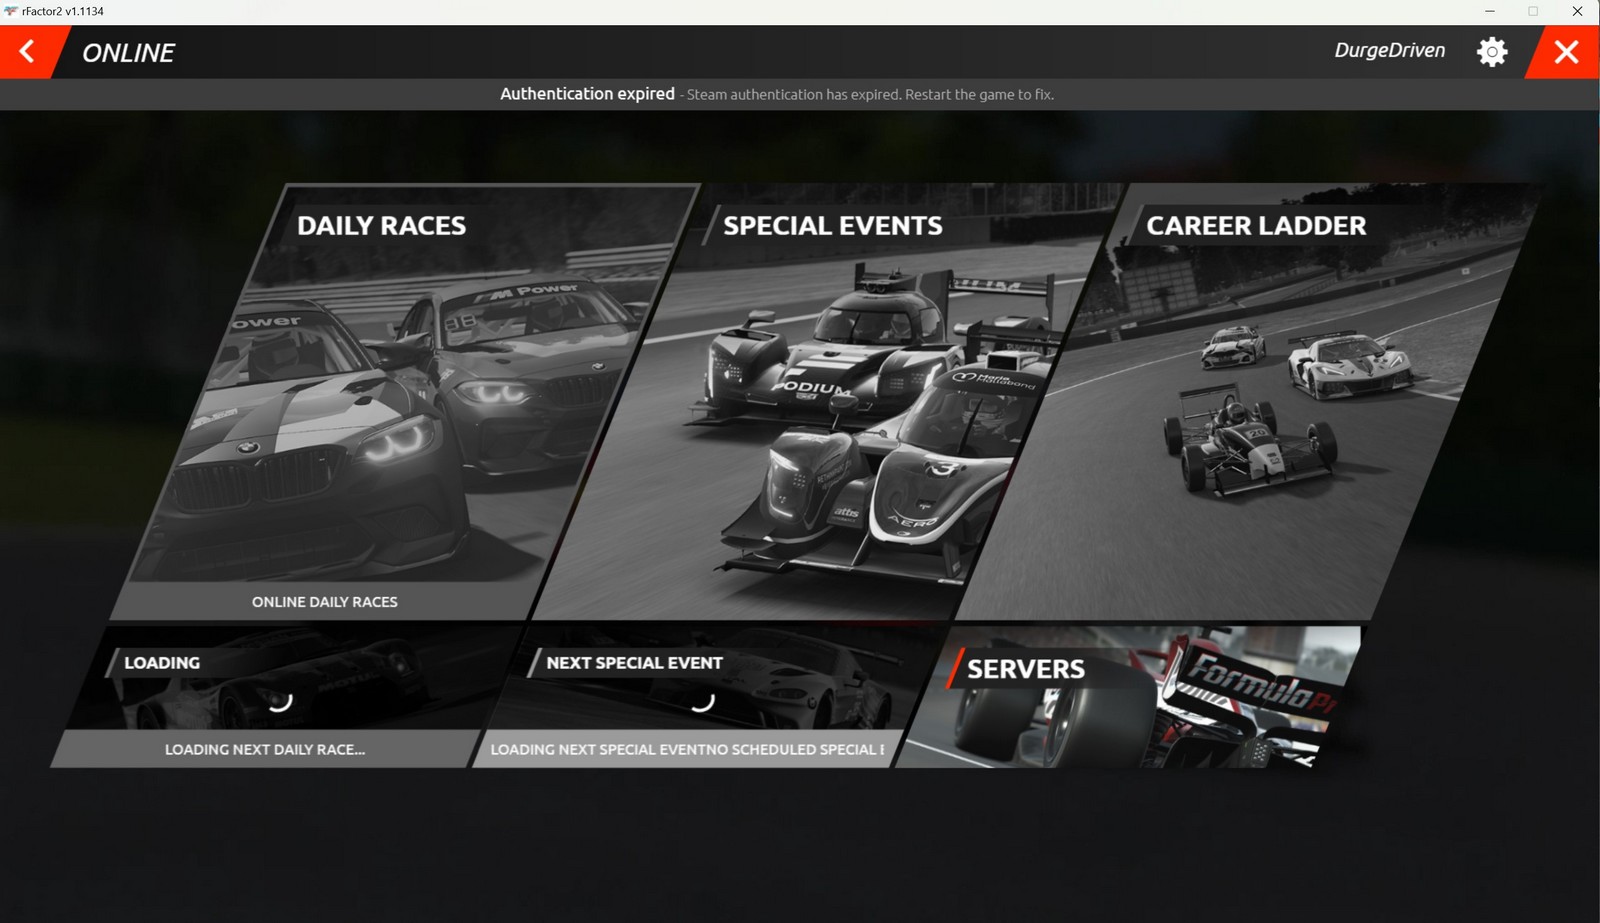Click the ONLINE page title
Viewport: 1600px width, 923px height.
[x=128, y=53]
